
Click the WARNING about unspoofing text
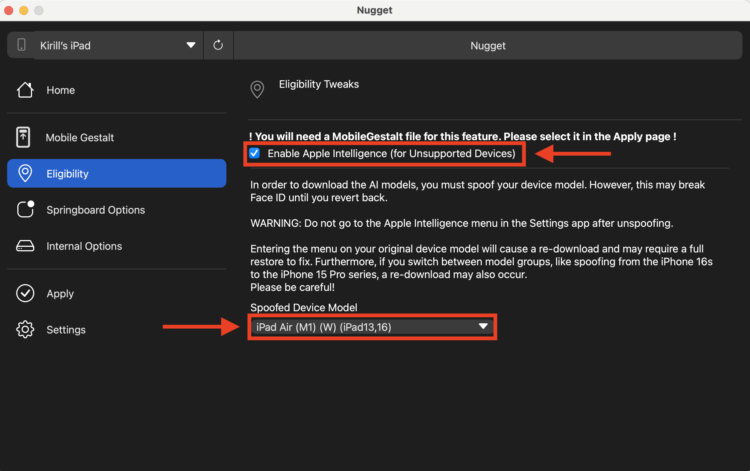[x=462, y=223]
